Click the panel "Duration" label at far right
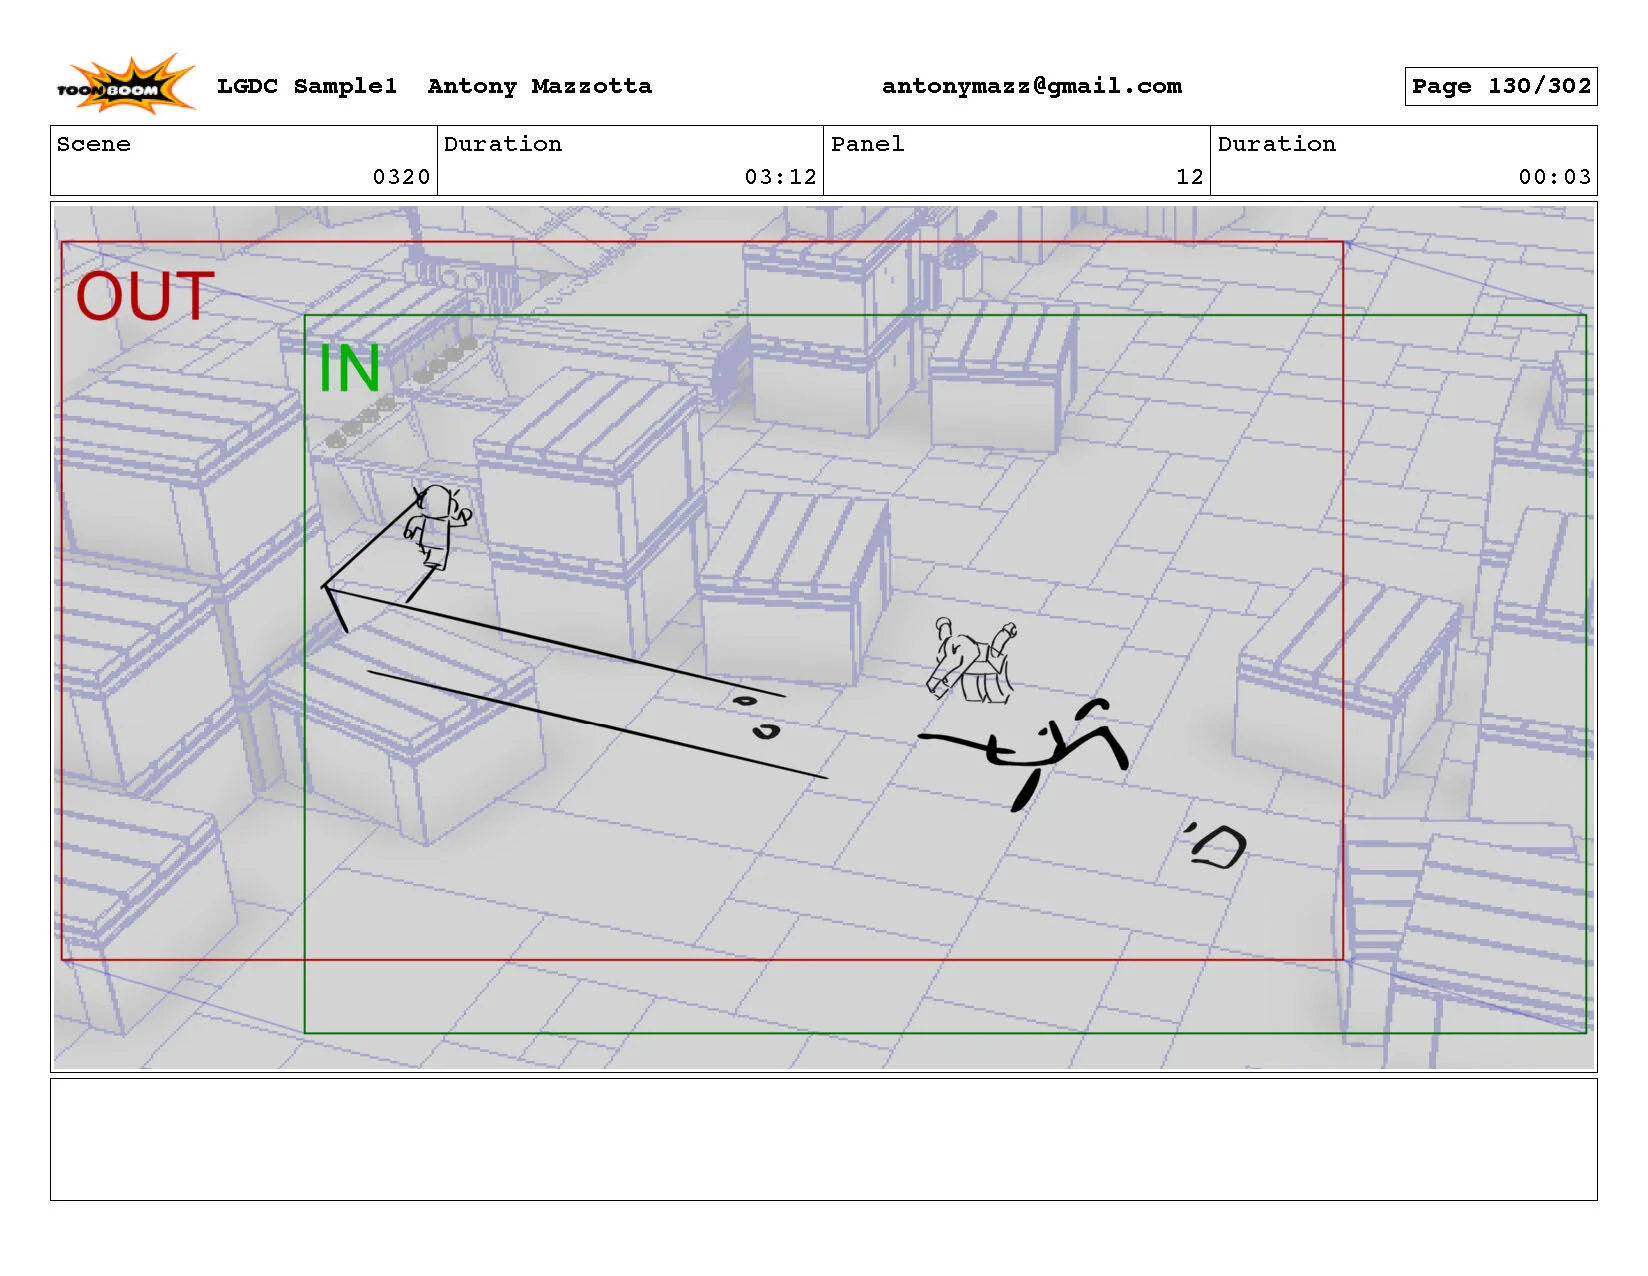 [x=1277, y=144]
